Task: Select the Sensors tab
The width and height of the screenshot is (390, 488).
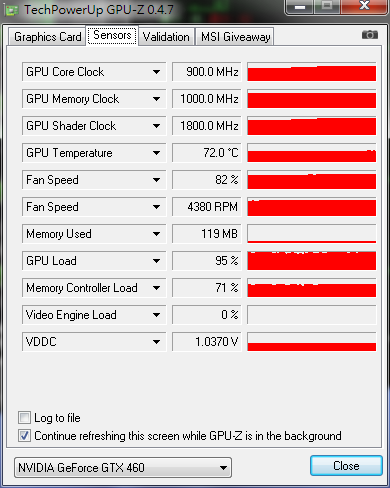Action: click(112, 35)
